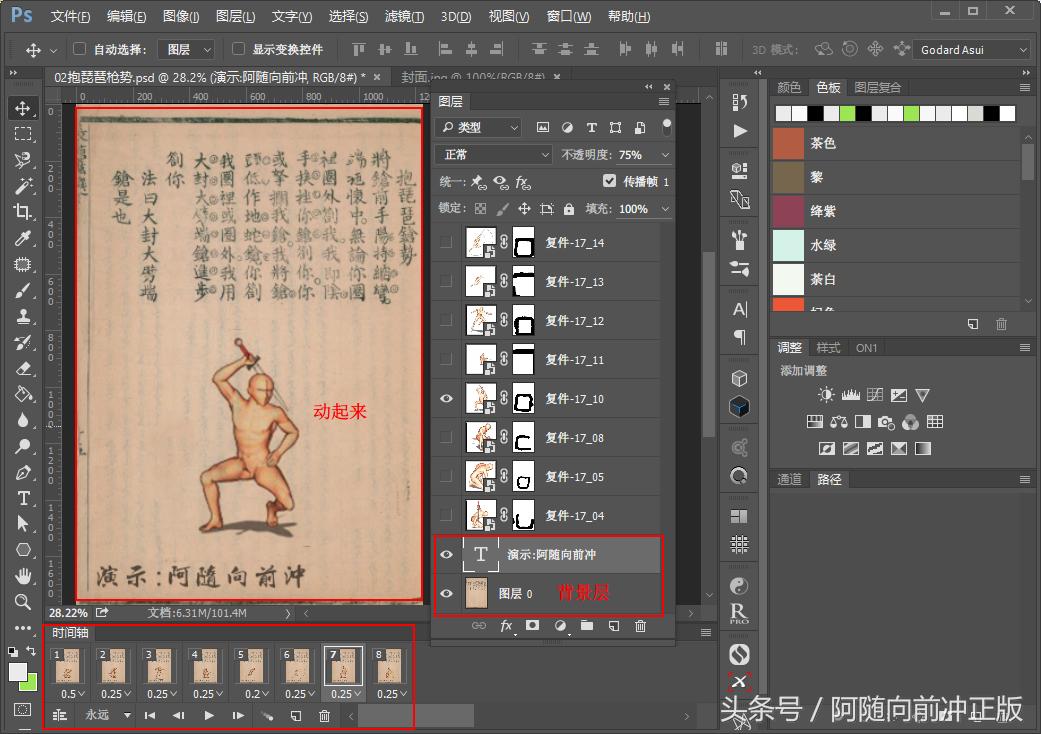Screen dimensions: 1041x734
Task: Select frame 3 in the animation timeline
Action: 158,668
